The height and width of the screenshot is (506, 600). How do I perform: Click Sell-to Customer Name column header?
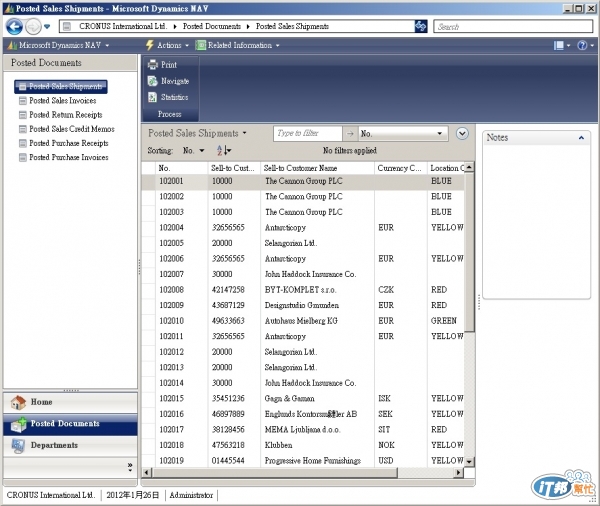(317, 168)
